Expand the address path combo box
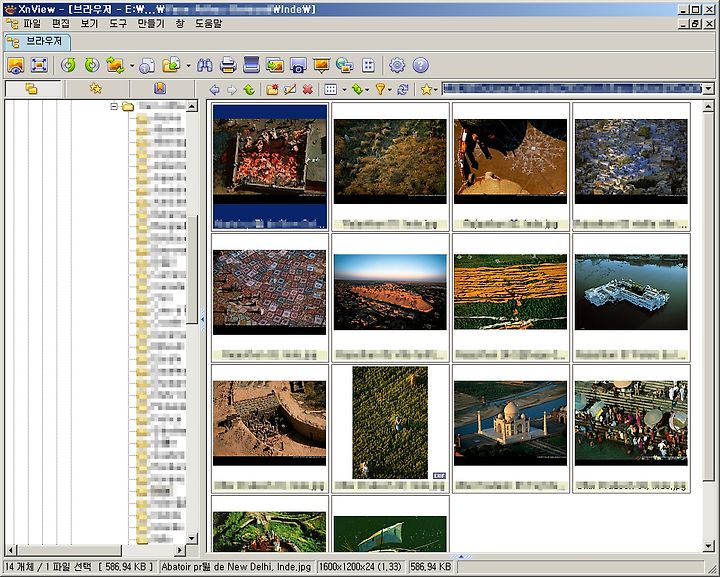720x577 pixels. 709,89
